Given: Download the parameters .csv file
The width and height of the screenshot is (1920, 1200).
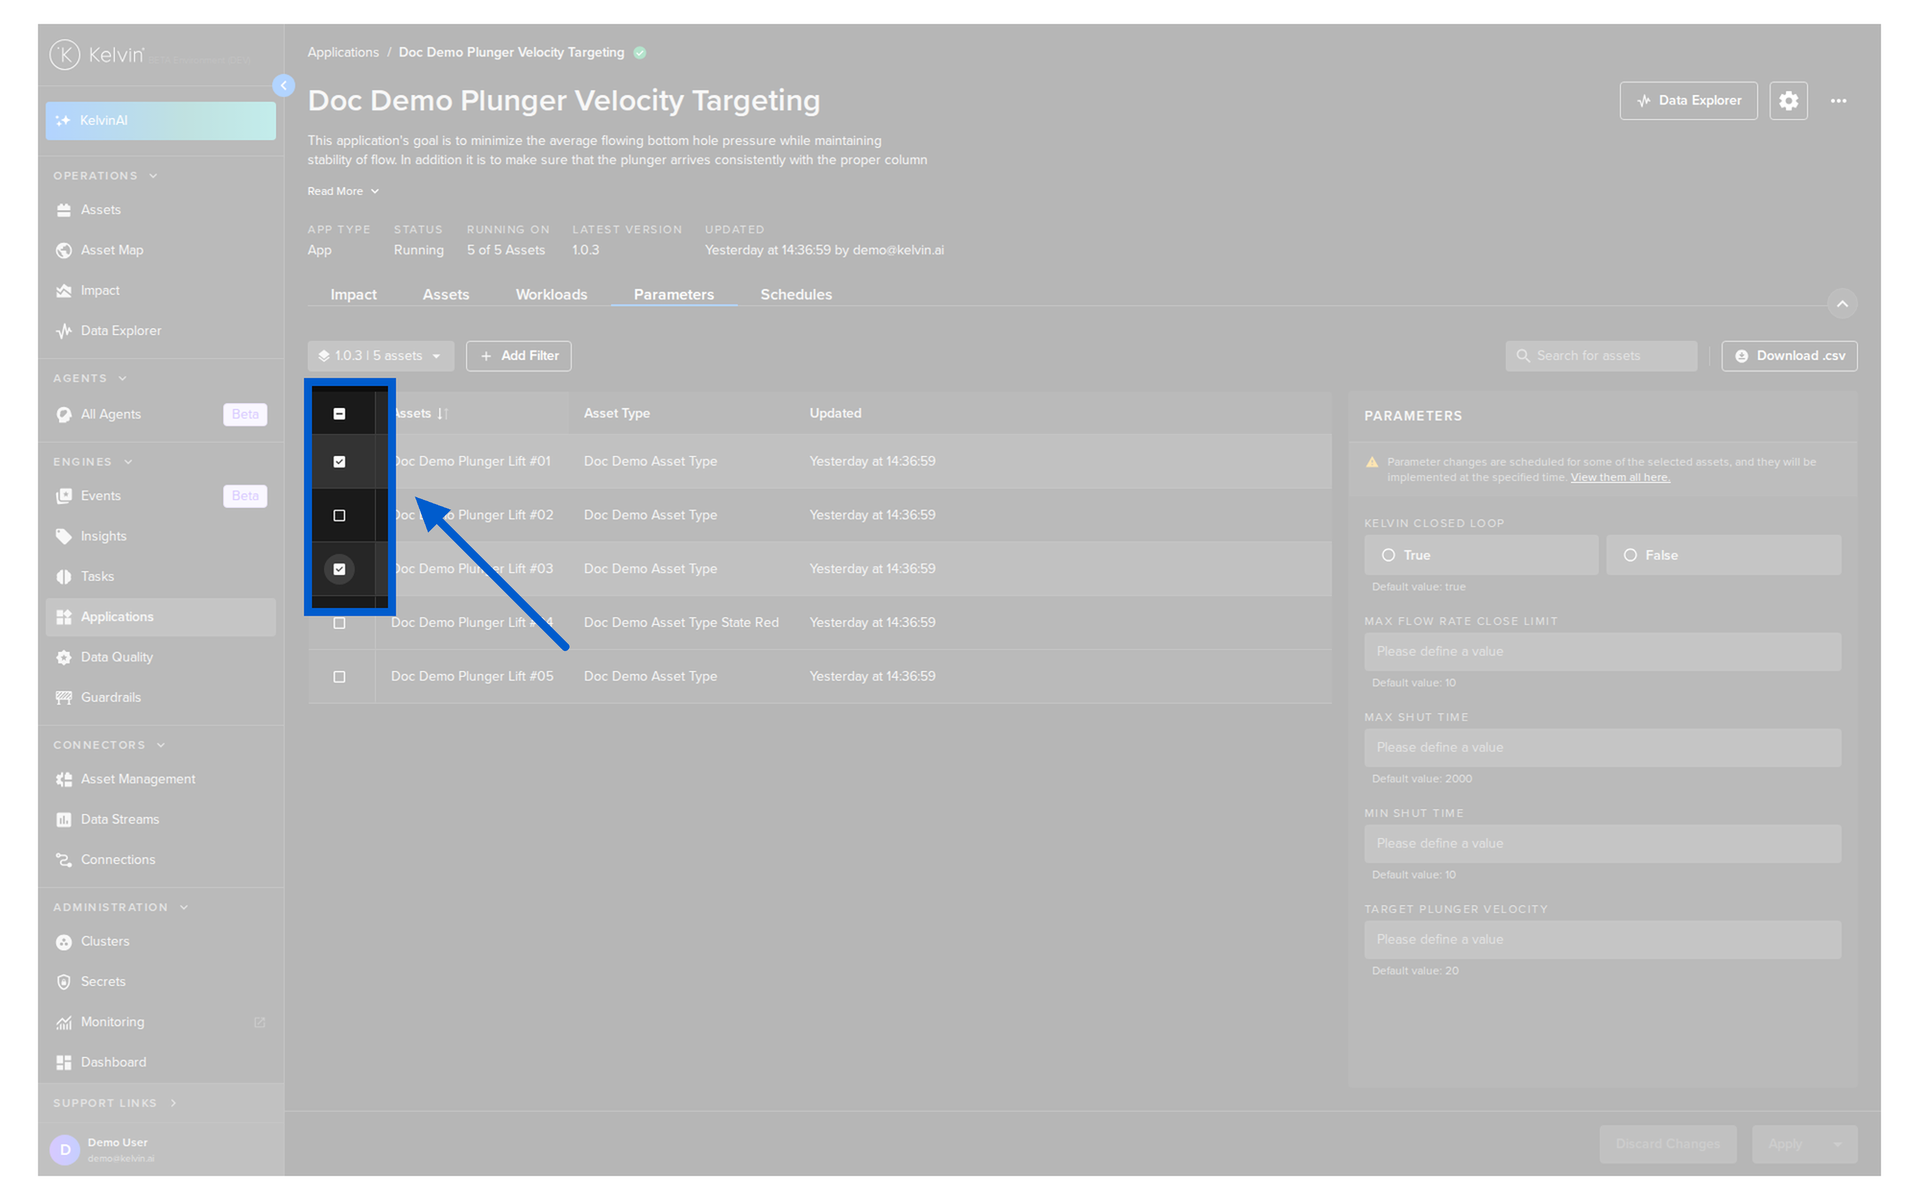Looking at the screenshot, I should click(1789, 356).
